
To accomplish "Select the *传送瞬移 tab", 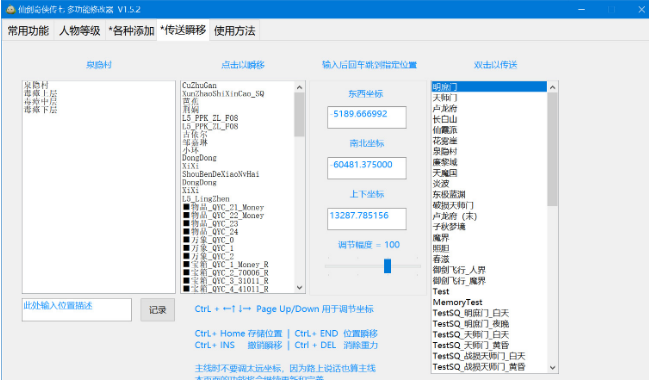I will pyautogui.click(x=183, y=30).
